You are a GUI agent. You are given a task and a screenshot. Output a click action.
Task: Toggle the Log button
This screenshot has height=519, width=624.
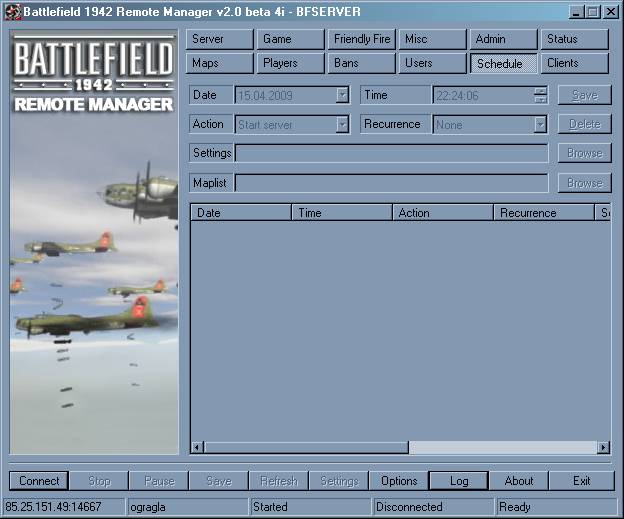[x=459, y=481]
